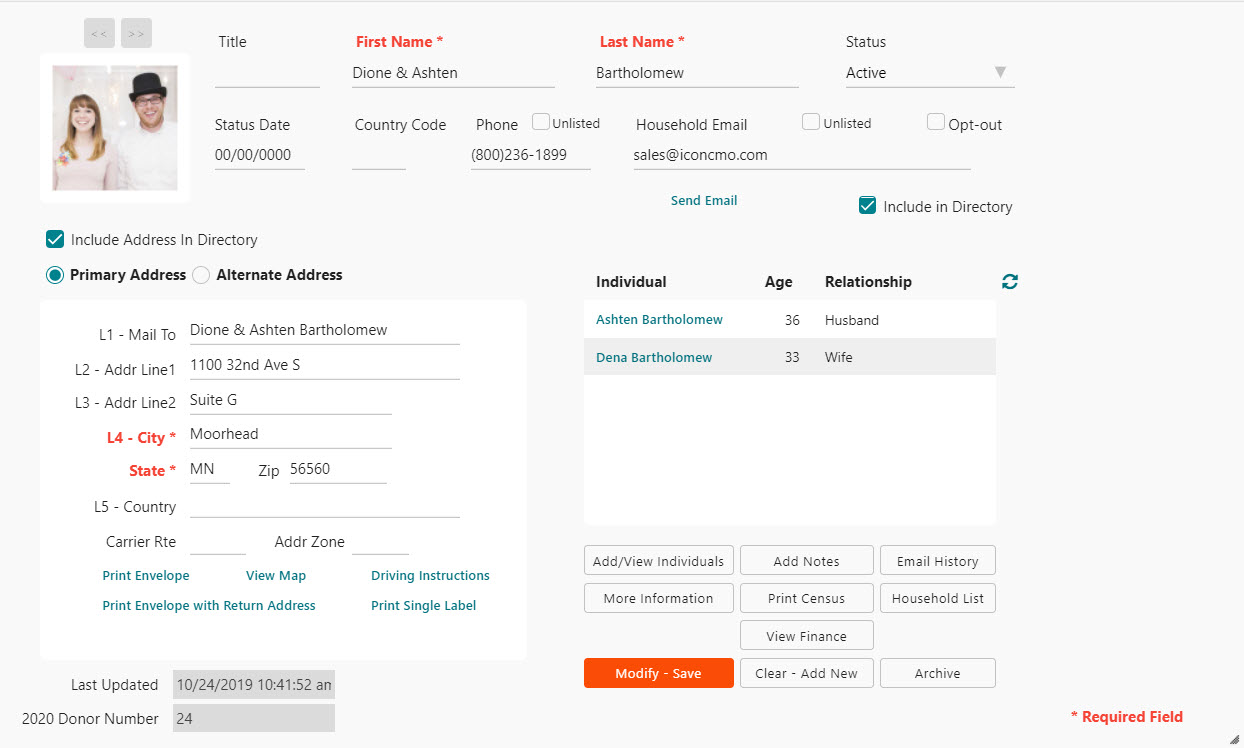The image size is (1244, 748).
Task: Click the previous record navigation arrow
Action: (x=98, y=33)
